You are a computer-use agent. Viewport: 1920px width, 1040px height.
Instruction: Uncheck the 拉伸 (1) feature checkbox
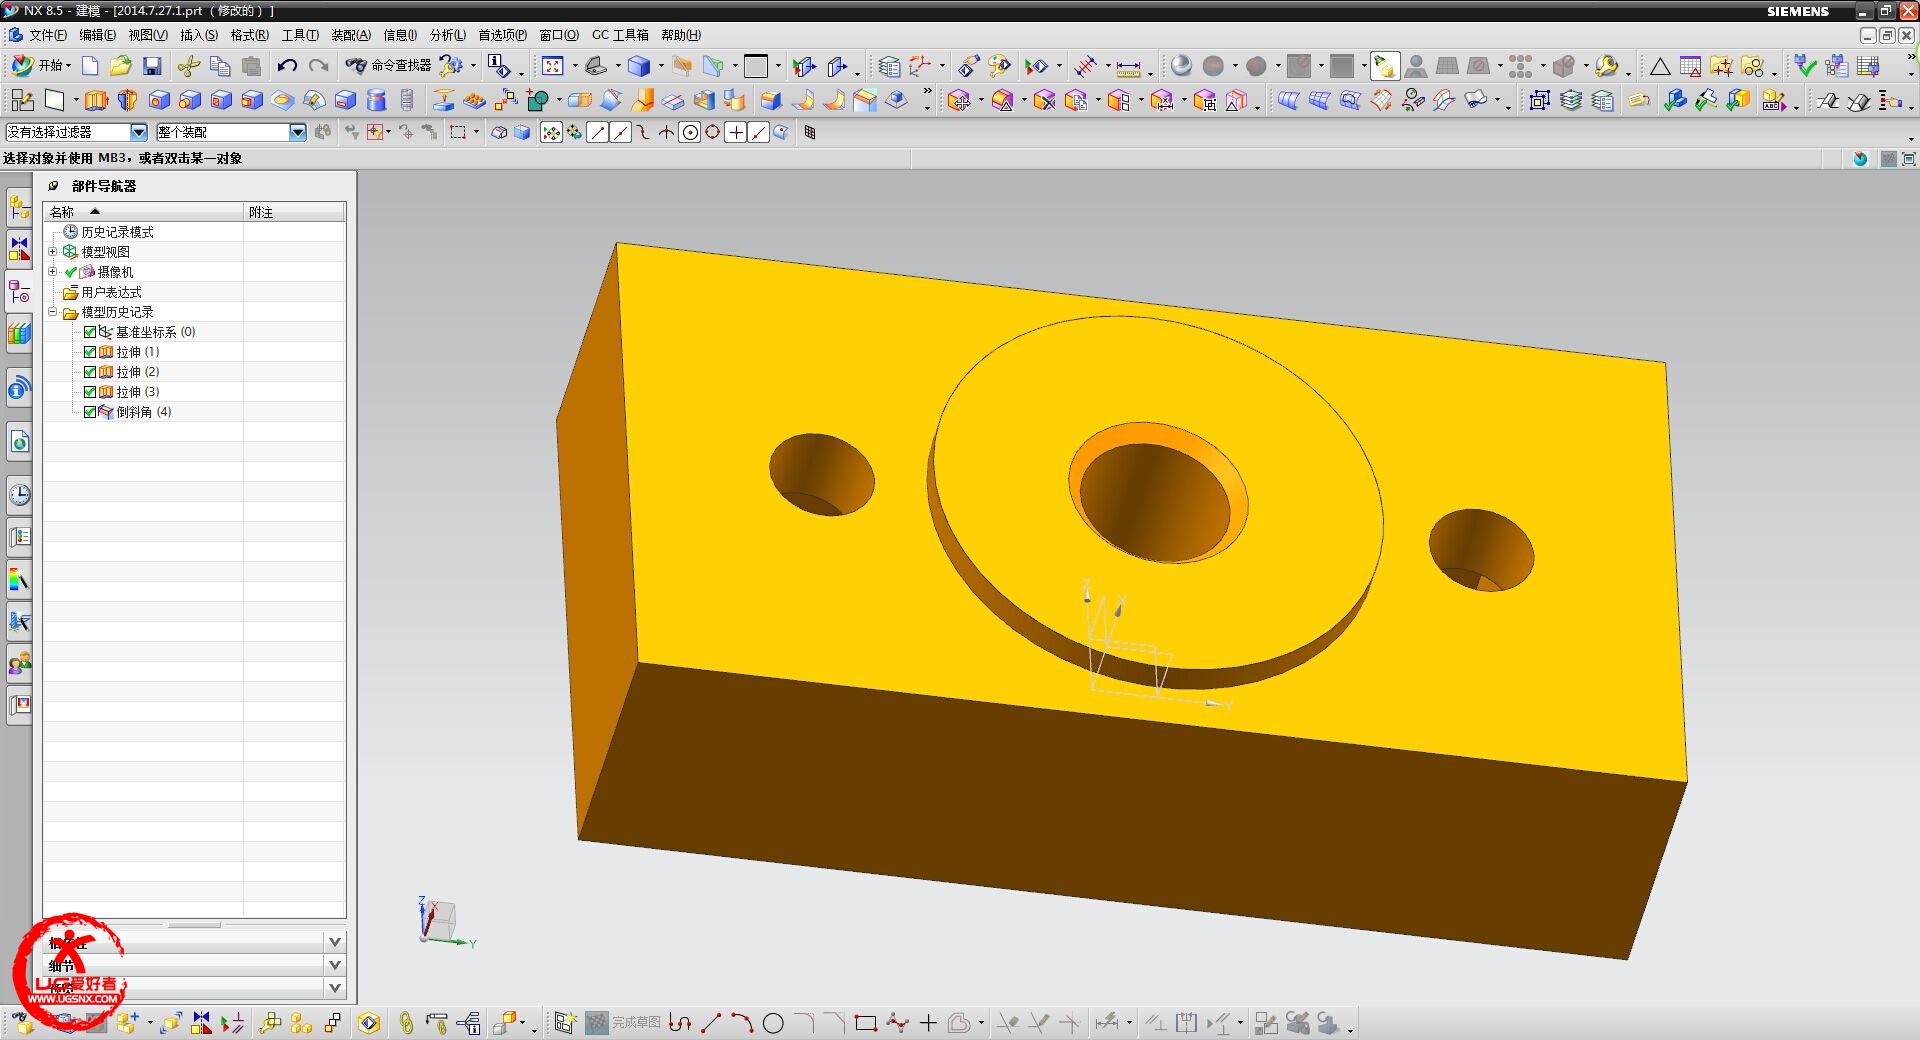pos(90,352)
